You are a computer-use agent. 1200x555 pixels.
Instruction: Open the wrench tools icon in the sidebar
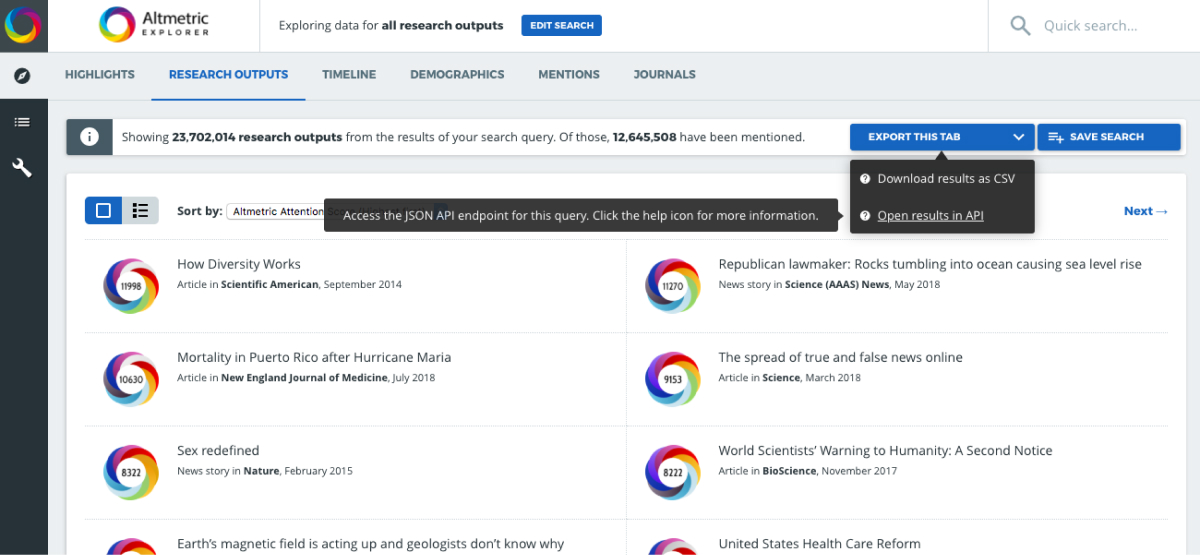(x=22, y=168)
